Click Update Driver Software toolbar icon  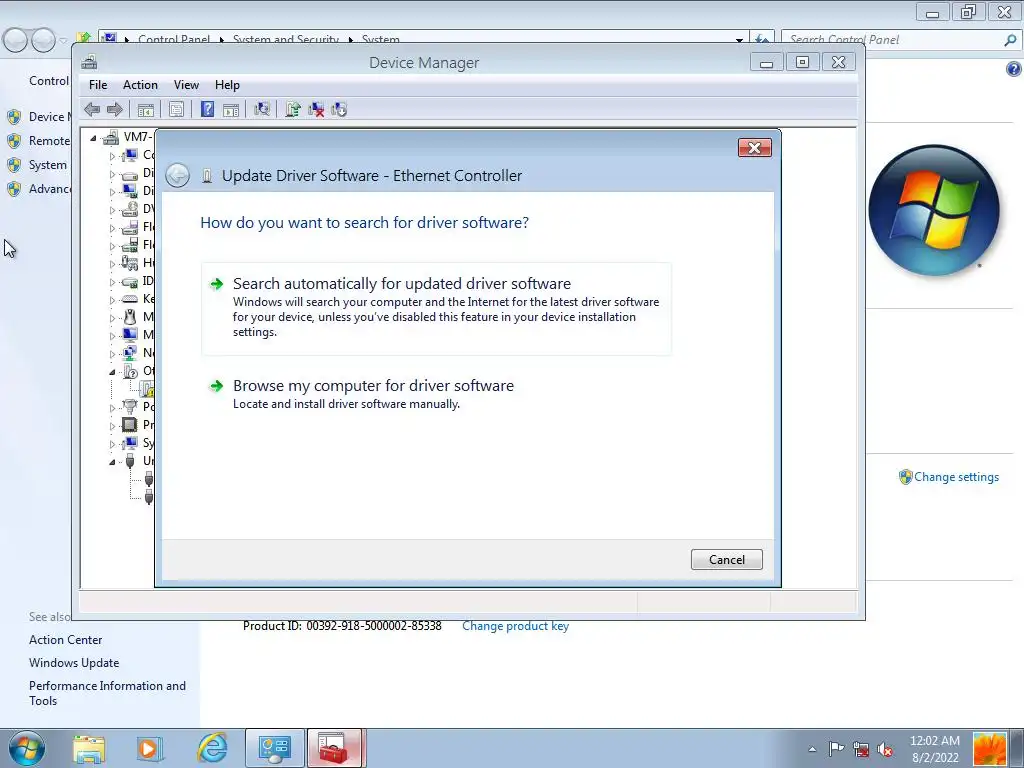point(293,110)
